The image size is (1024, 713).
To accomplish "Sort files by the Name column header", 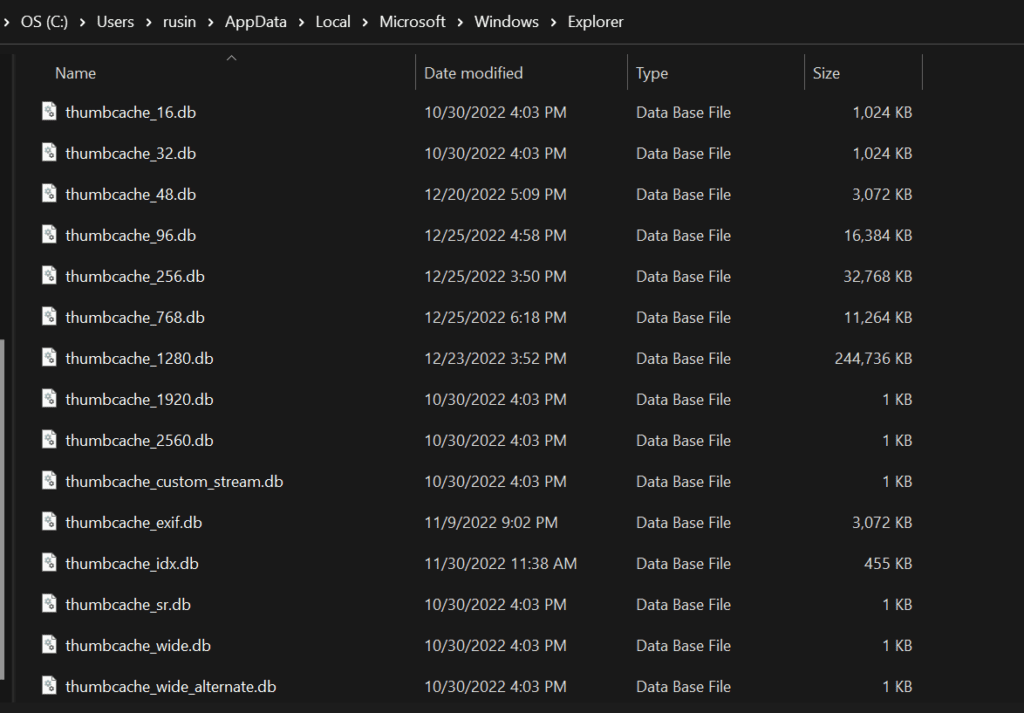I will (x=76, y=73).
